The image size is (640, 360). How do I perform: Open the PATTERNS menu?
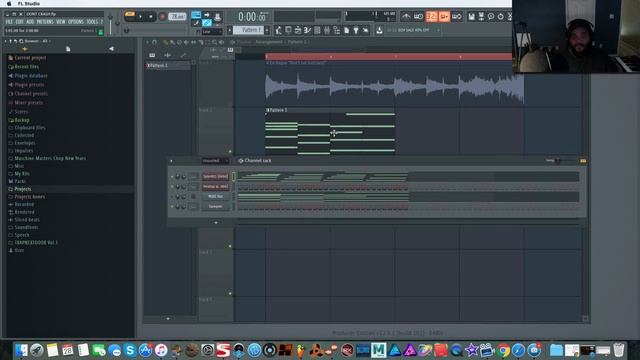[45, 22]
